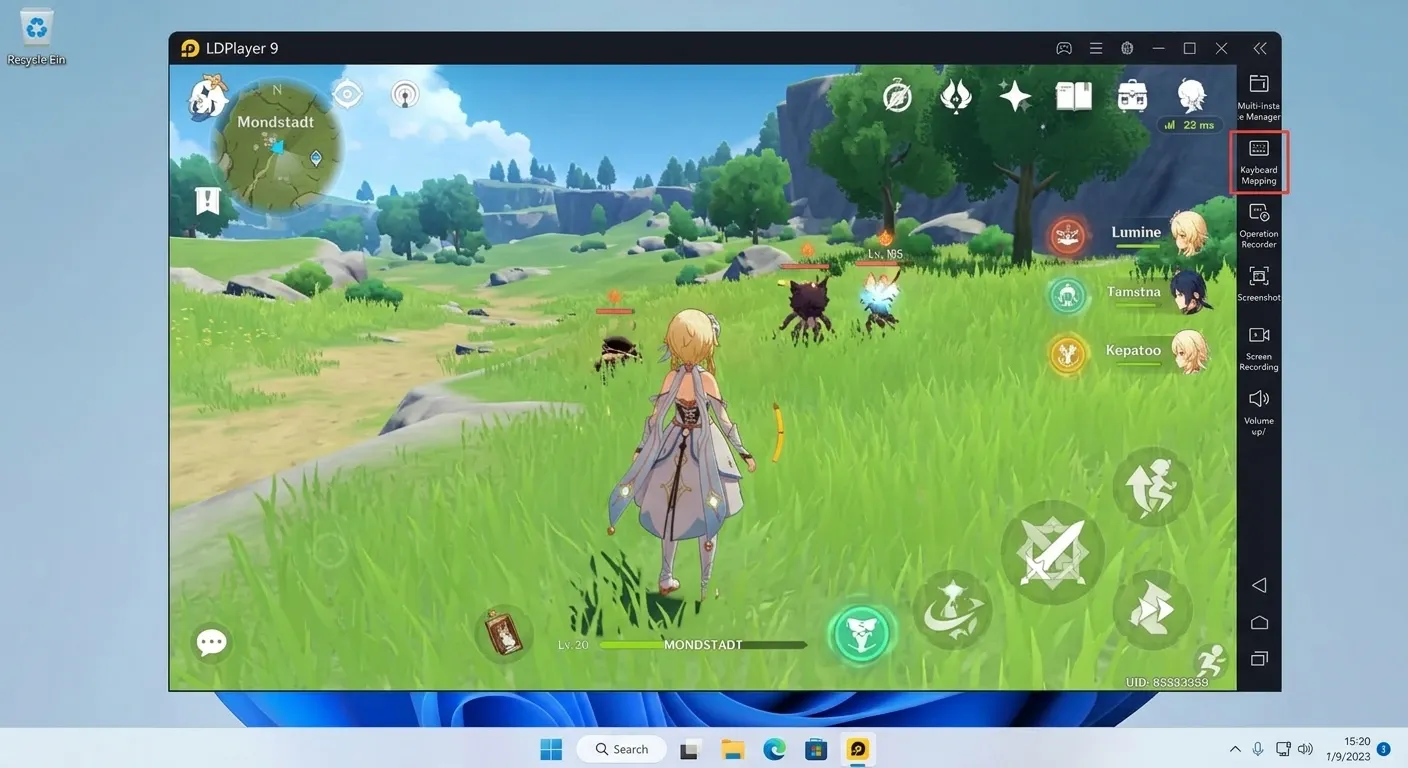Open File Explorer from the taskbar

click(x=733, y=749)
